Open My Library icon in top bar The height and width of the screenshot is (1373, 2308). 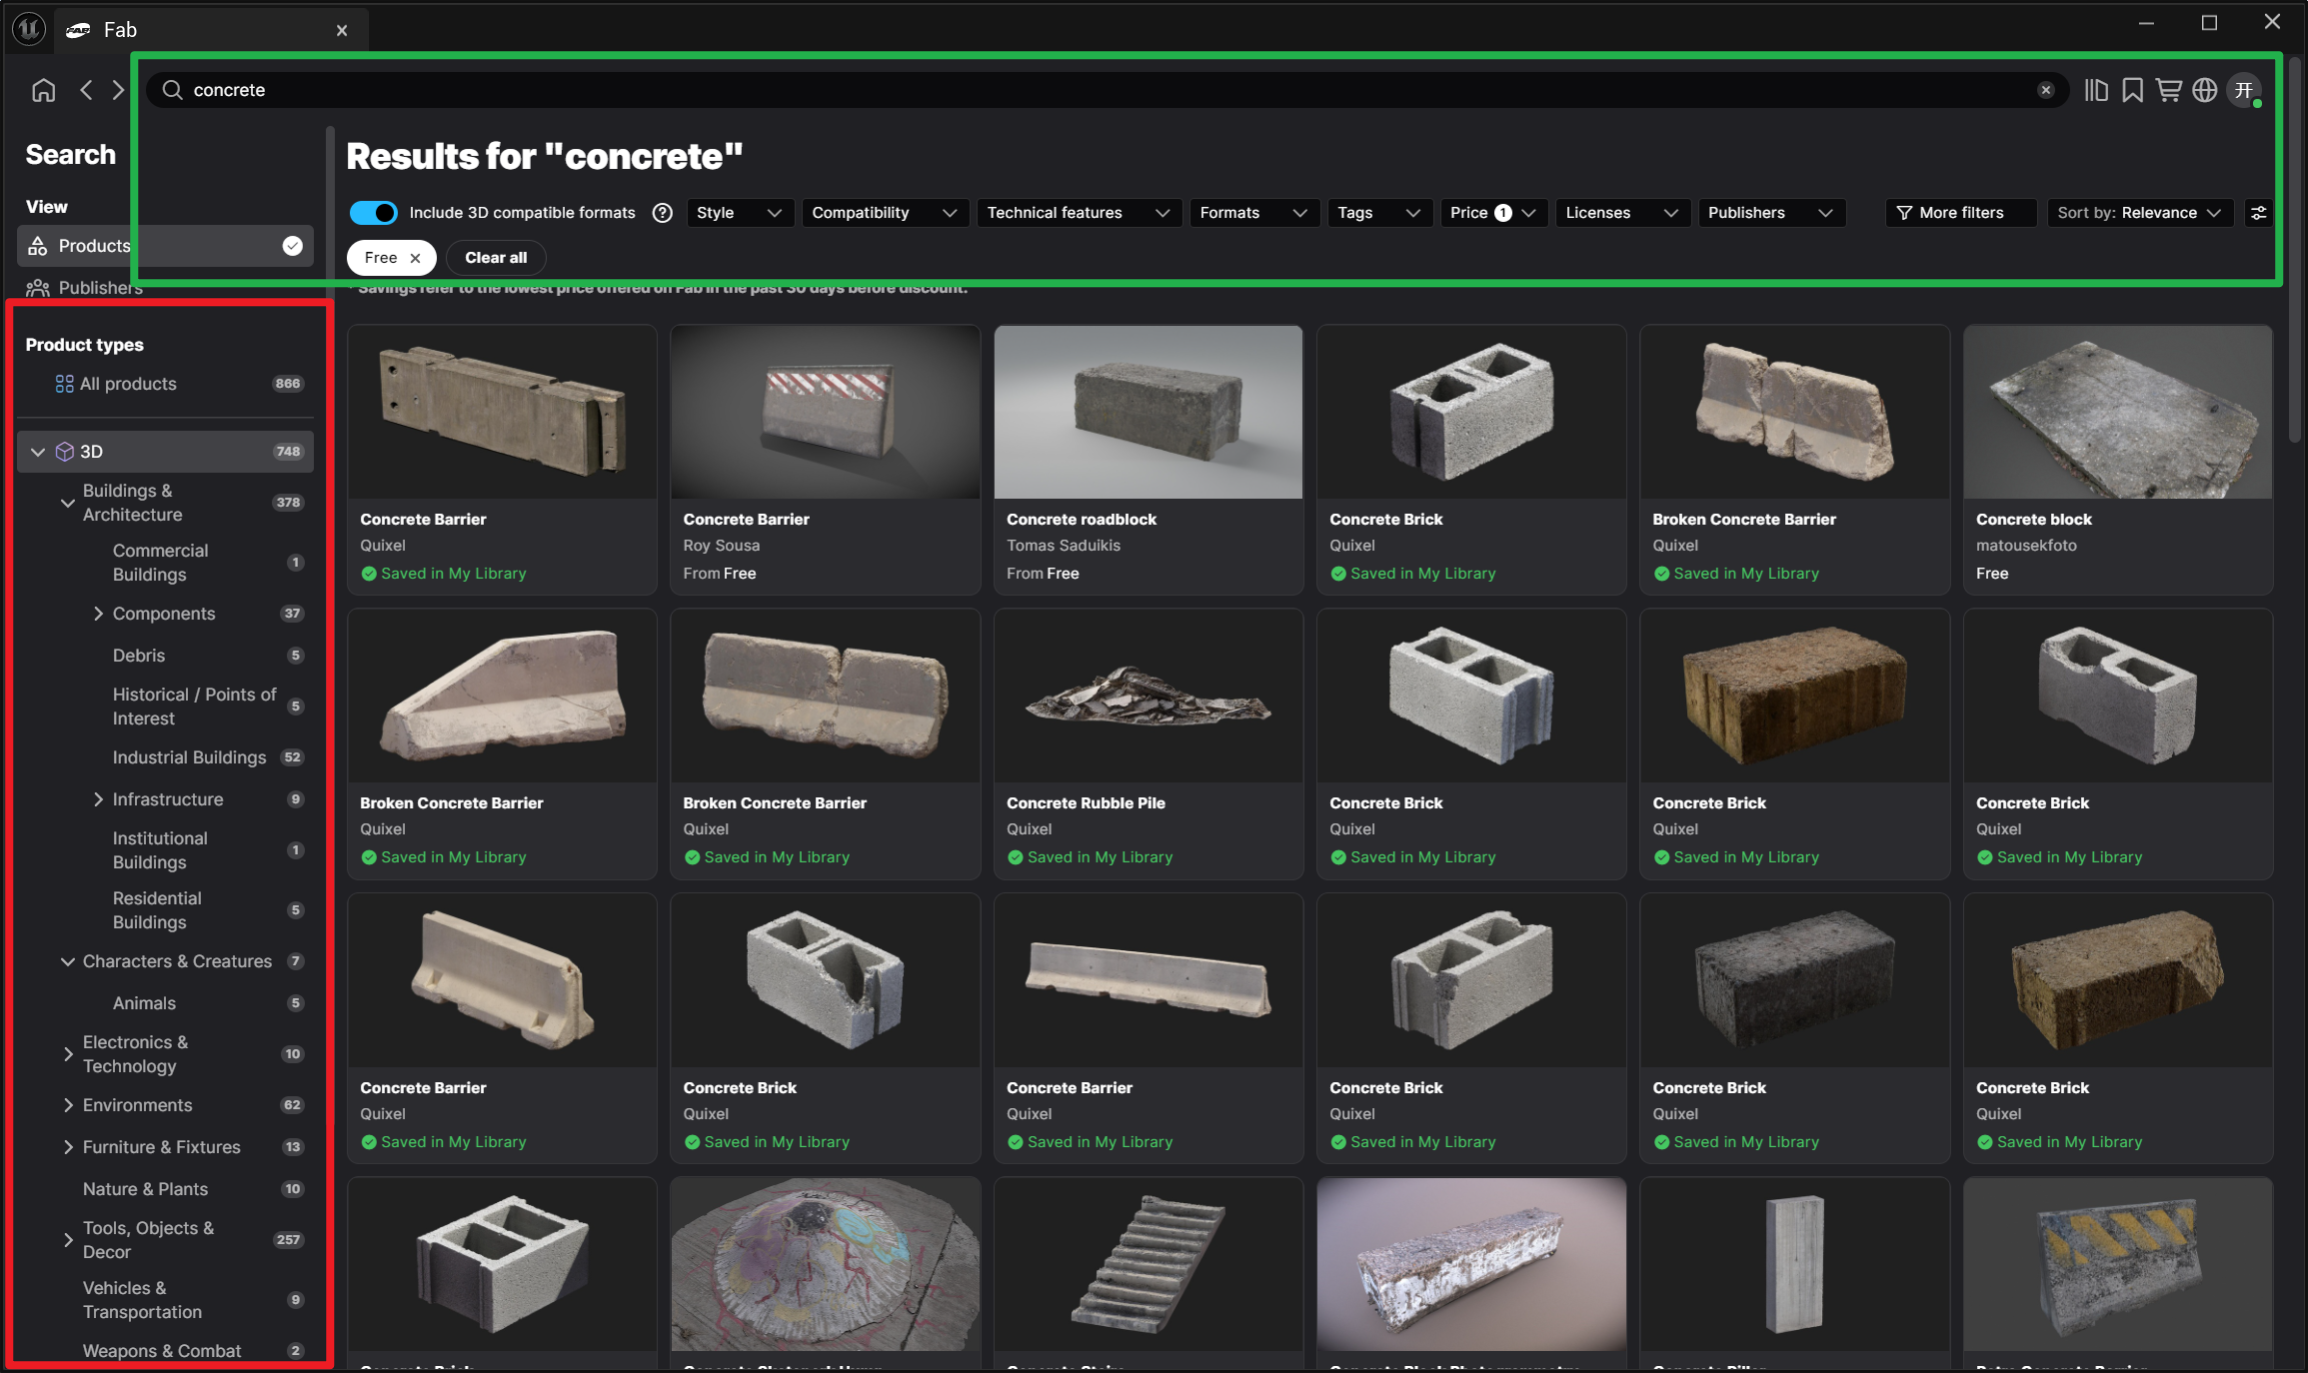(x=2096, y=90)
